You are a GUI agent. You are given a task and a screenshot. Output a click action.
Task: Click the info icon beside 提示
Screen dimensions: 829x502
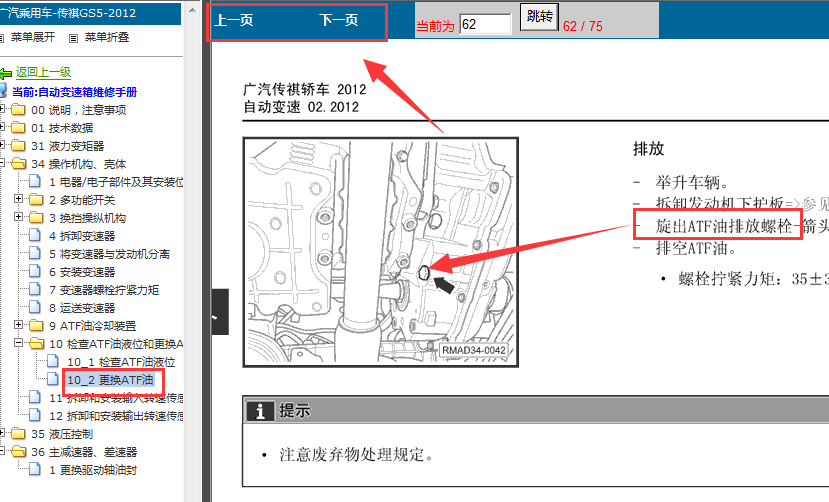click(260, 411)
